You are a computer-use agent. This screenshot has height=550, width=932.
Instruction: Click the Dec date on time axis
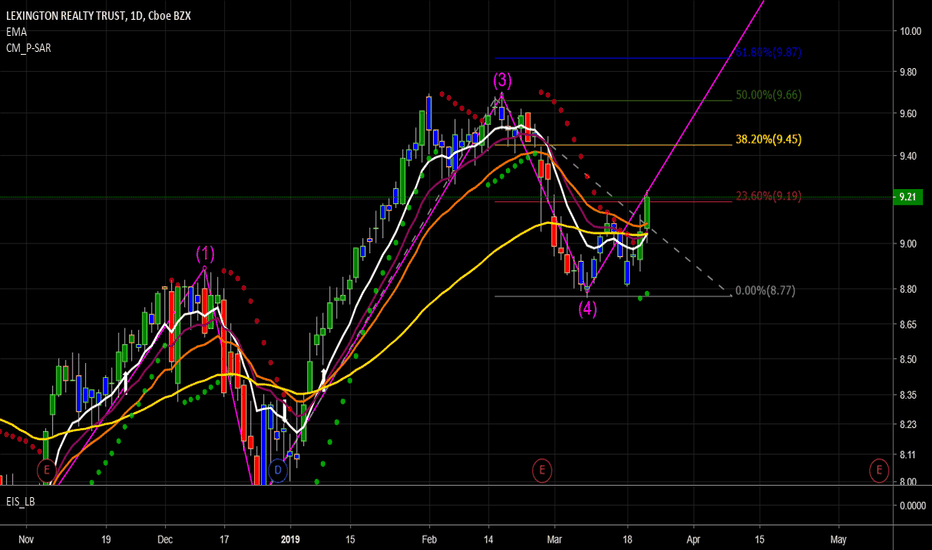pyautogui.click(x=165, y=540)
